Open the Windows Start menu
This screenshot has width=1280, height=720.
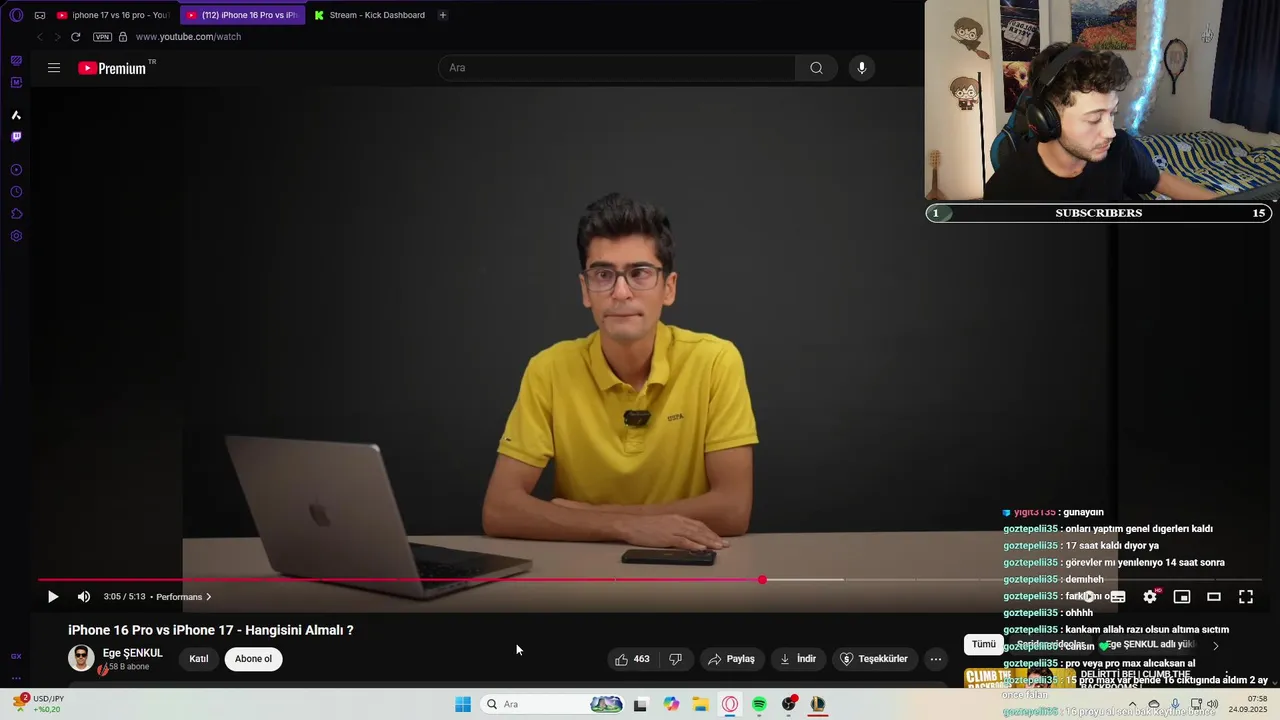pos(463,704)
